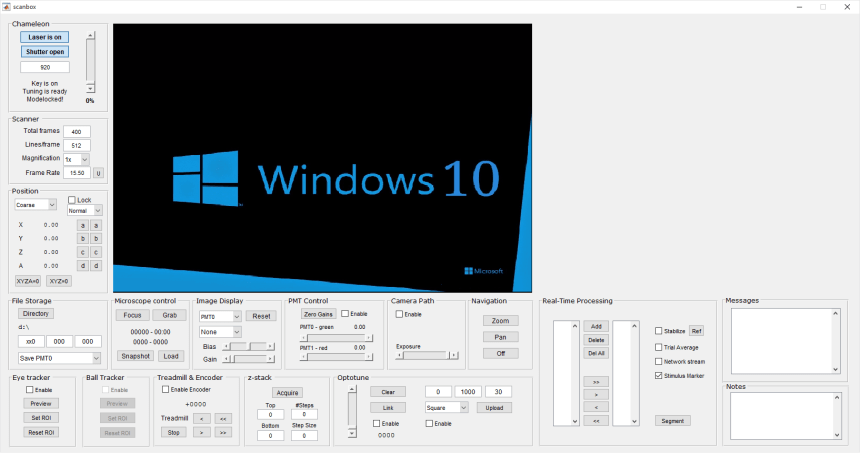The image size is (860, 473).
Task: Click the Off button in Navigation
Action: point(500,353)
